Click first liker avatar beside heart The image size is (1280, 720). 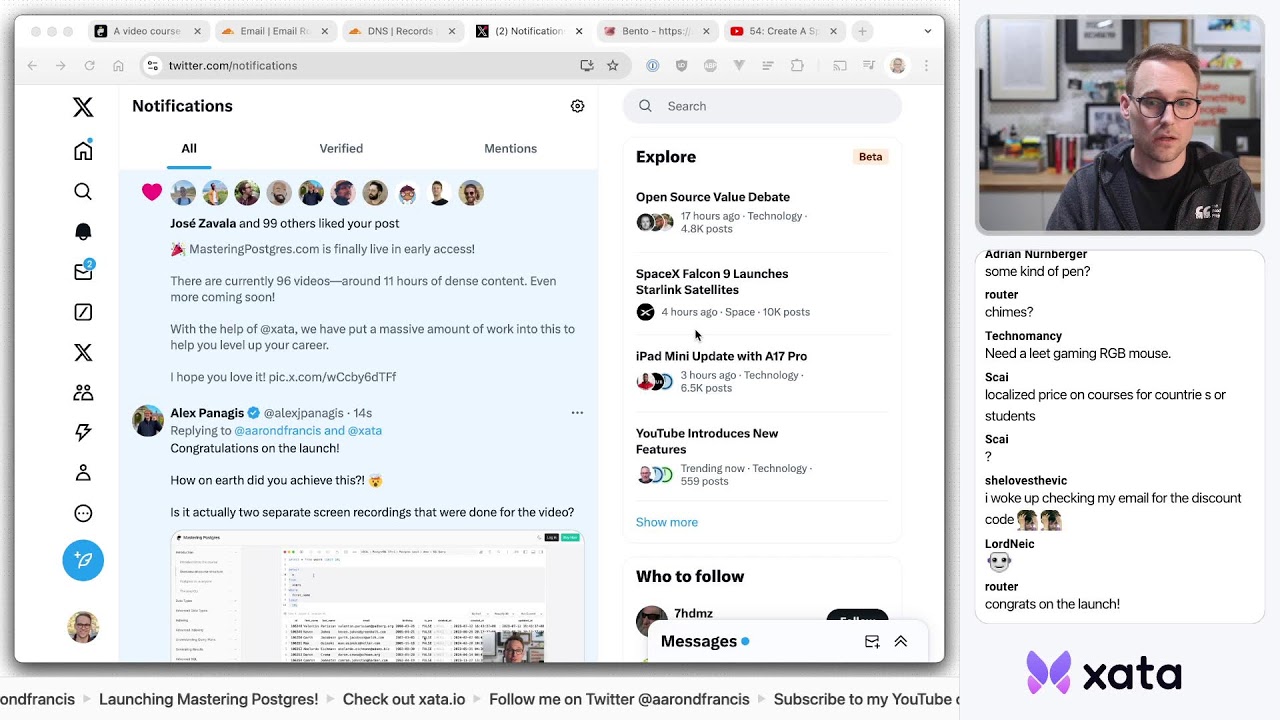183,193
